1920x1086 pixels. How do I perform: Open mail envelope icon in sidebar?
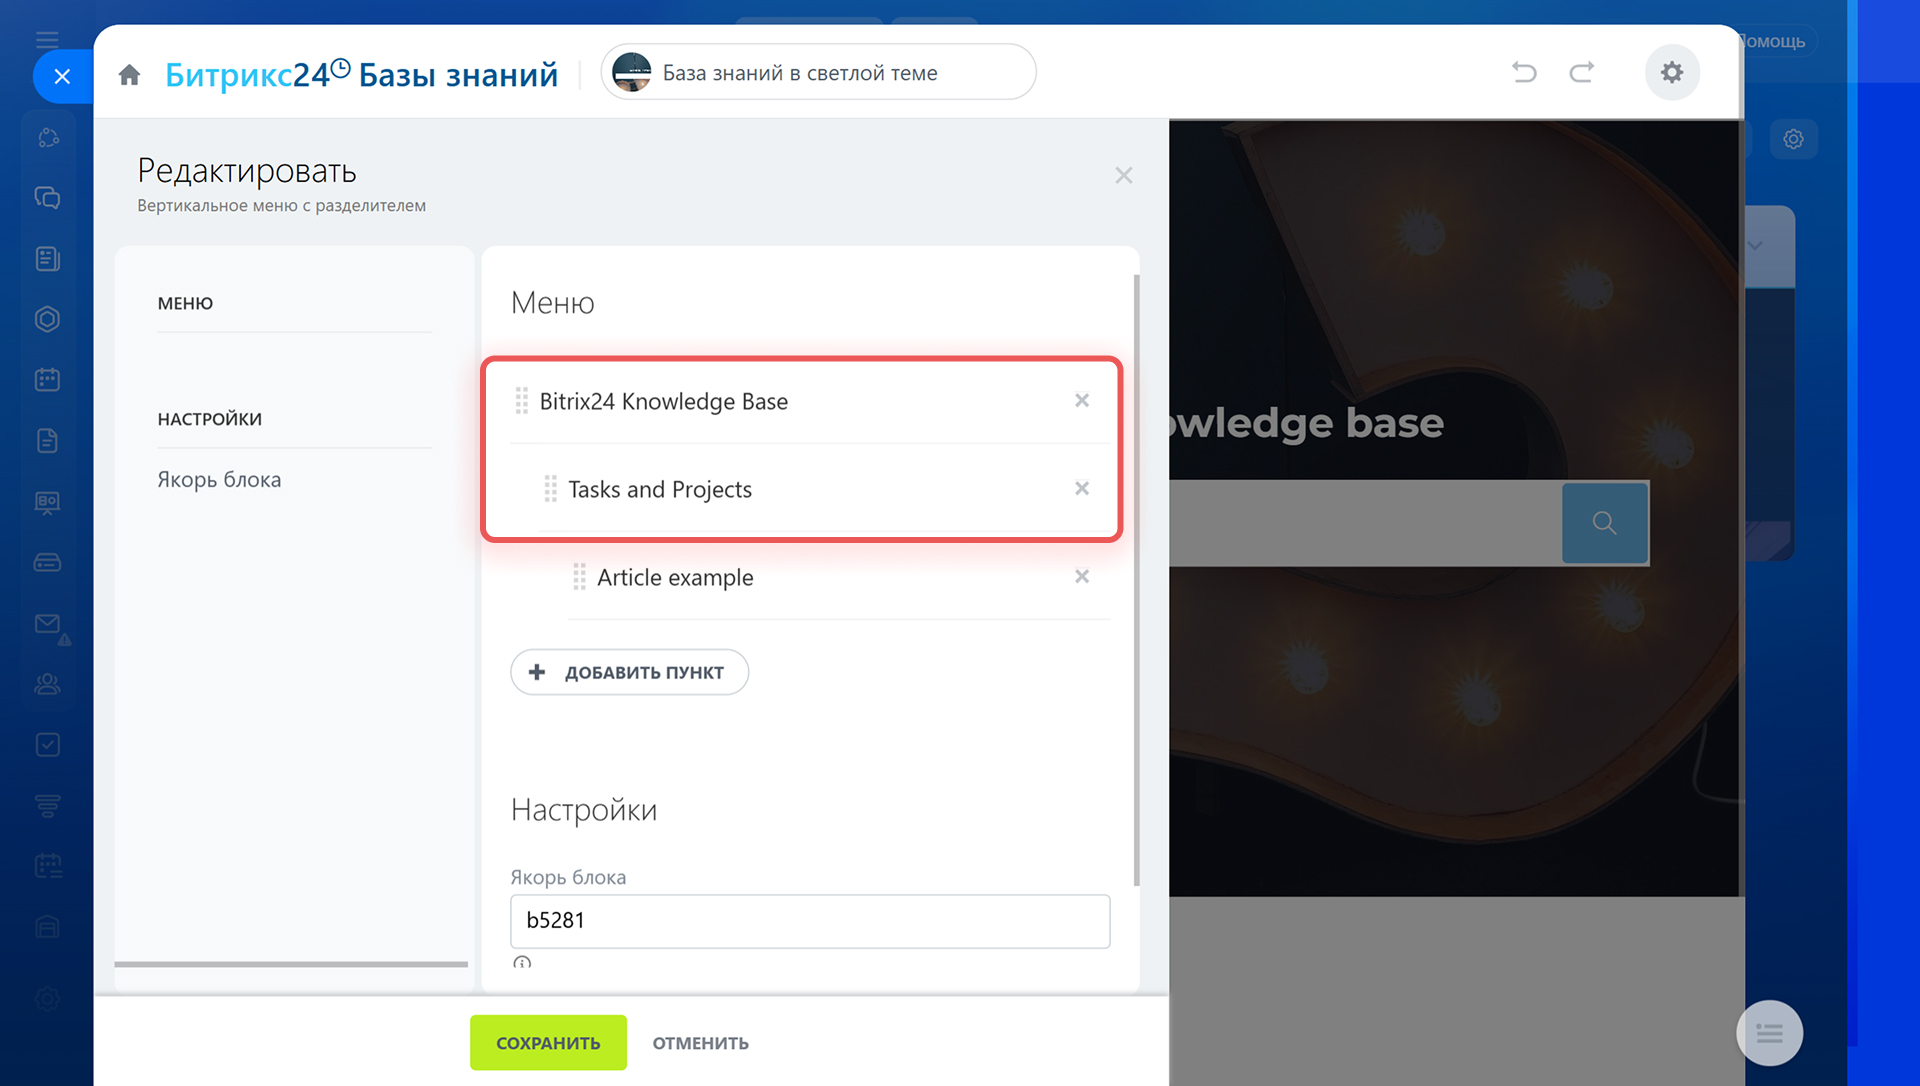[x=47, y=624]
